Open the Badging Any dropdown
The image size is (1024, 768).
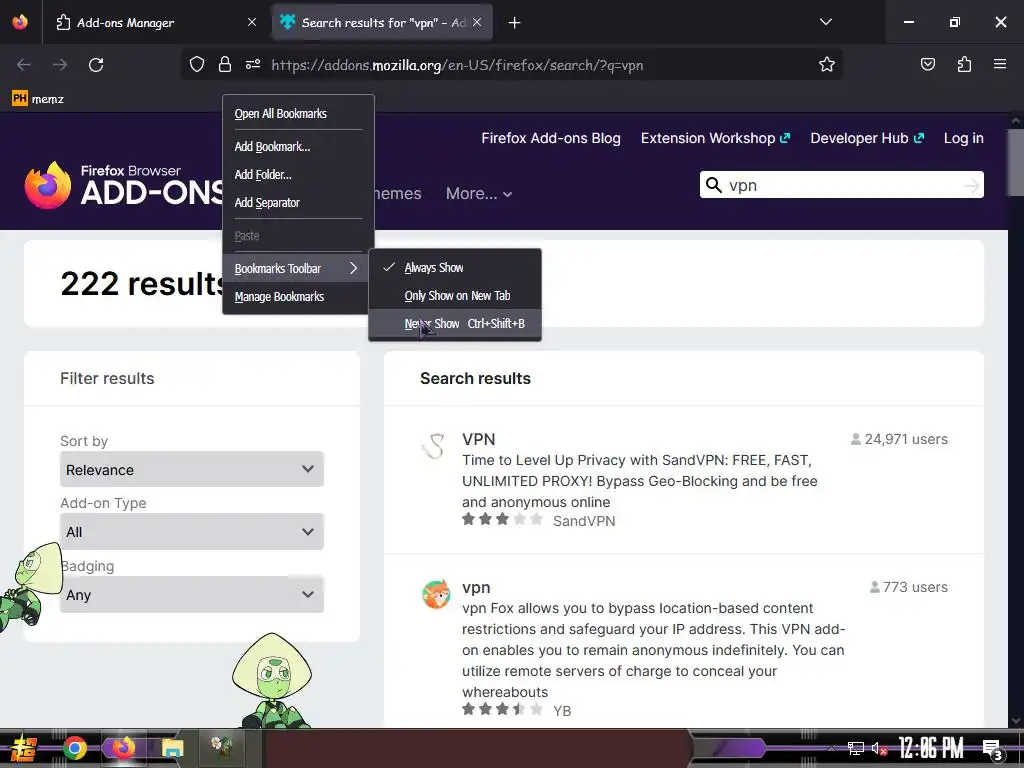191,595
